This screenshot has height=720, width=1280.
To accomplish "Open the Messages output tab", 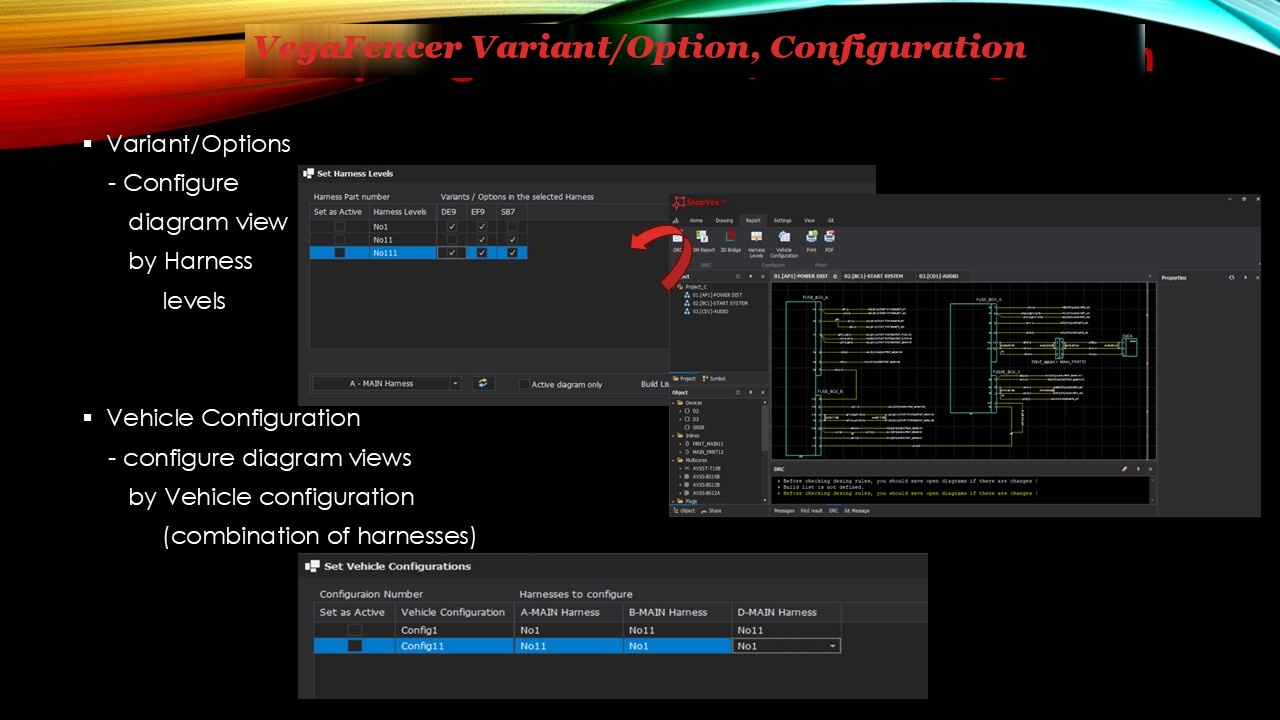I will (x=784, y=511).
